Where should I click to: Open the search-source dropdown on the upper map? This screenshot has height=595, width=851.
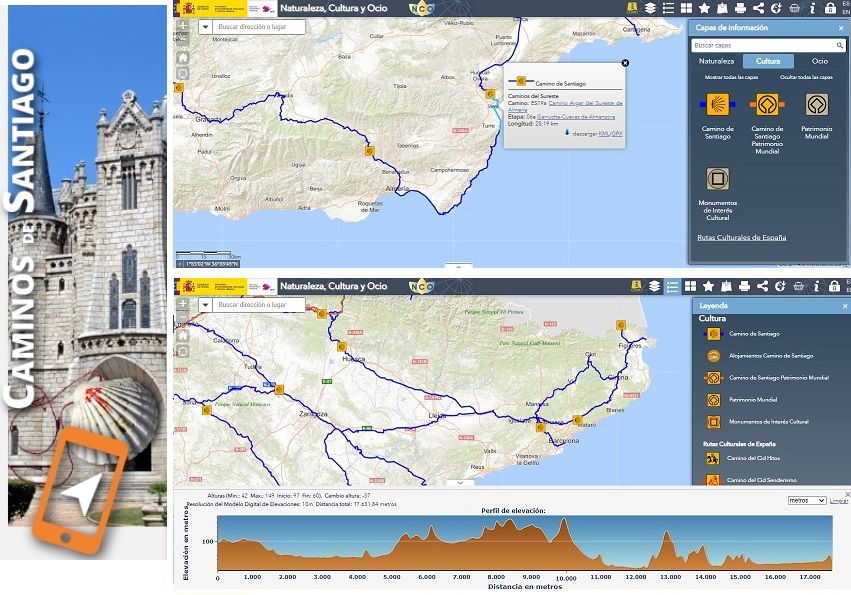pyautogui.click(x=205, y=27)
